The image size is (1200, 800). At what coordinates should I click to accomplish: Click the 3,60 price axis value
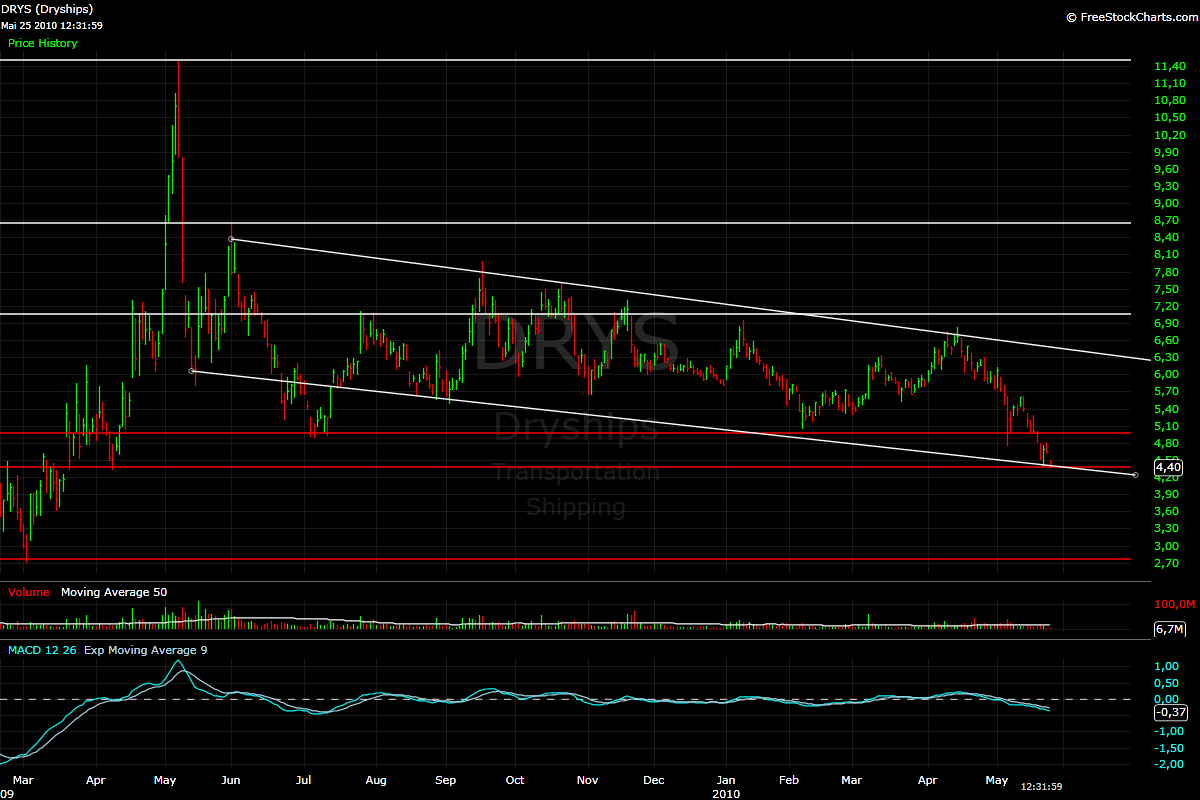[x=1166, y=511]
